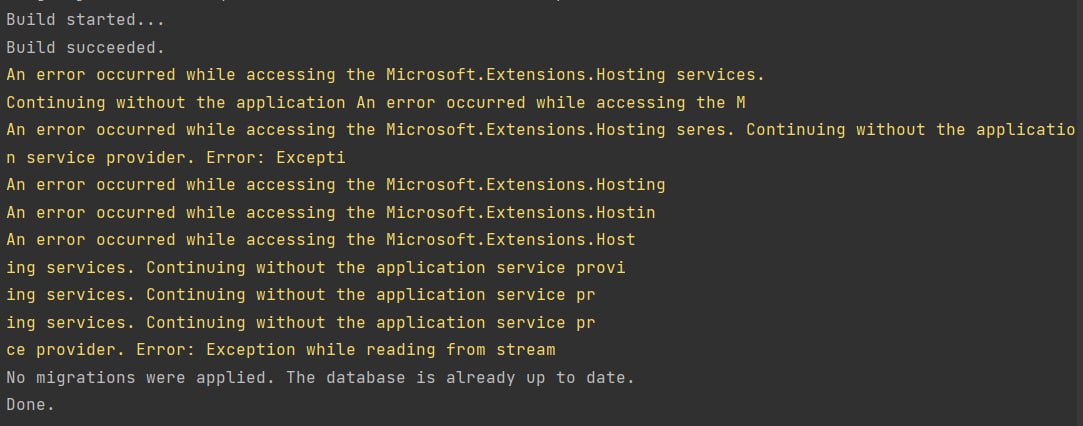1083x426 pixels.
Task: Click "Exception while reading from stream" text
Action: pos(381,350)
